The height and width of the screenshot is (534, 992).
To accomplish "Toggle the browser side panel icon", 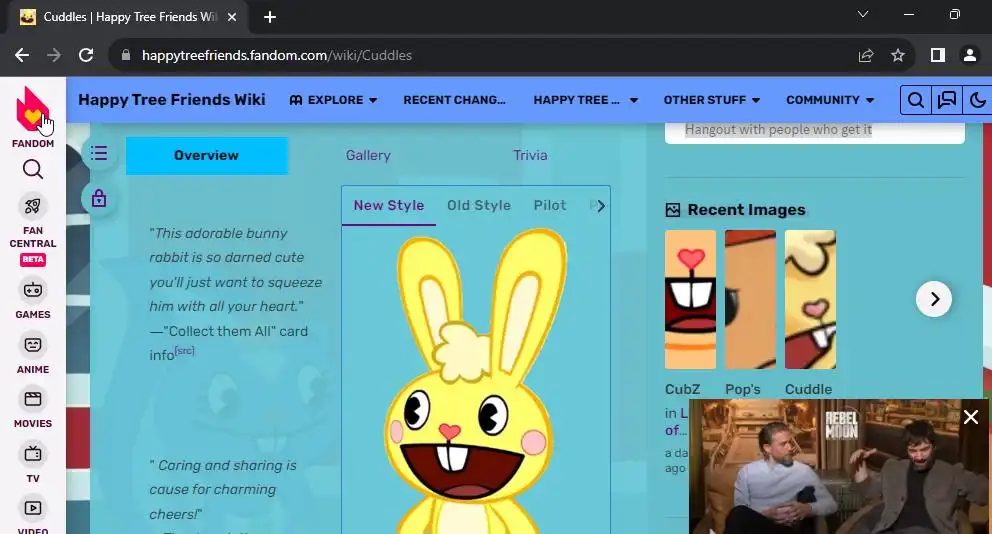I will (x=938, y=56).
